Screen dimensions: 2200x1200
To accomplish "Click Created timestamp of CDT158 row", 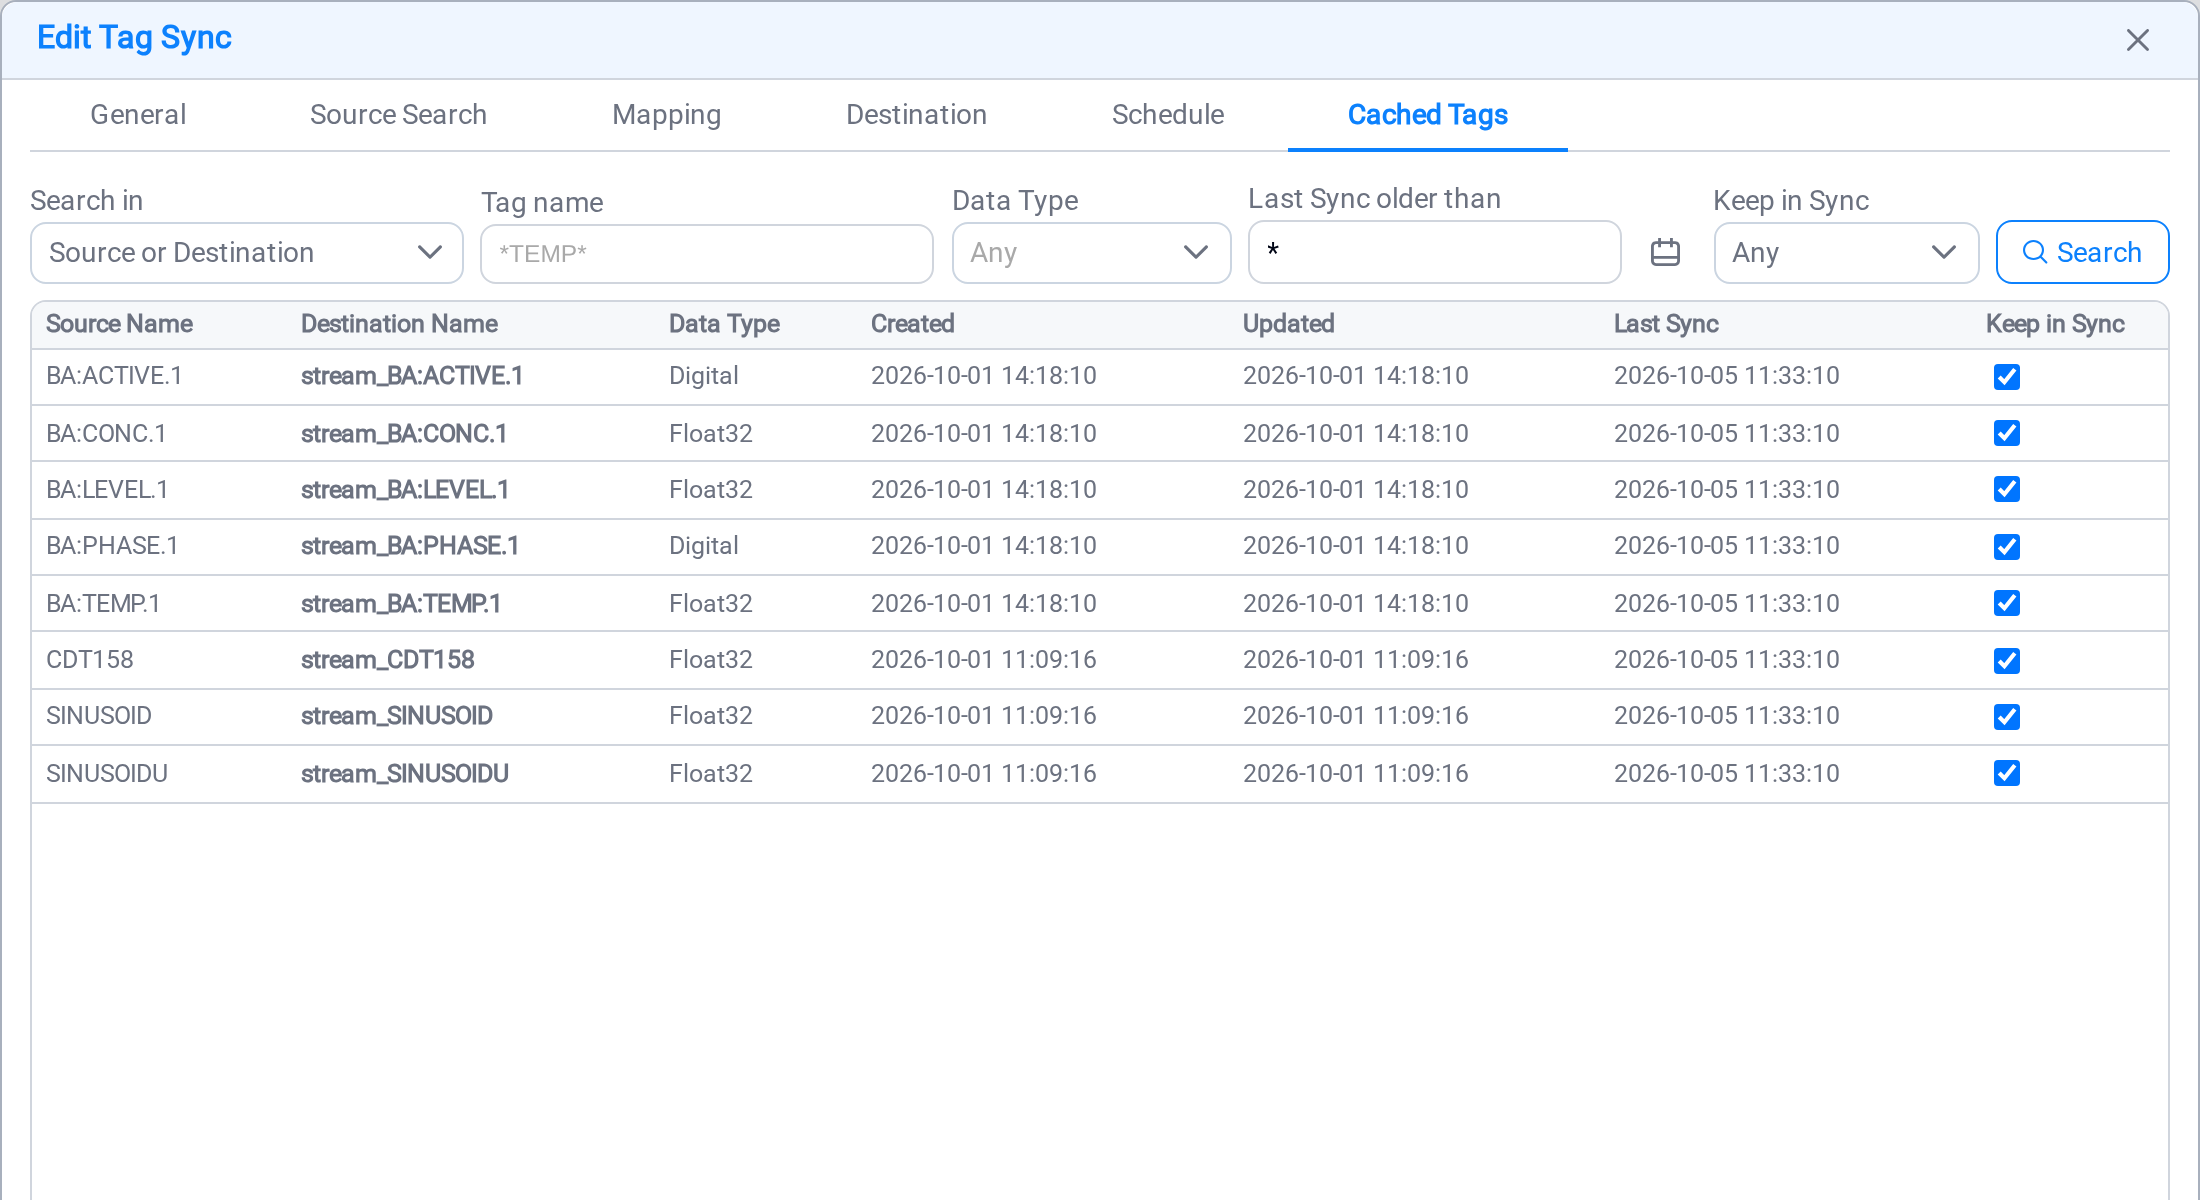I will pyautogui.click(x=984, y=660).
